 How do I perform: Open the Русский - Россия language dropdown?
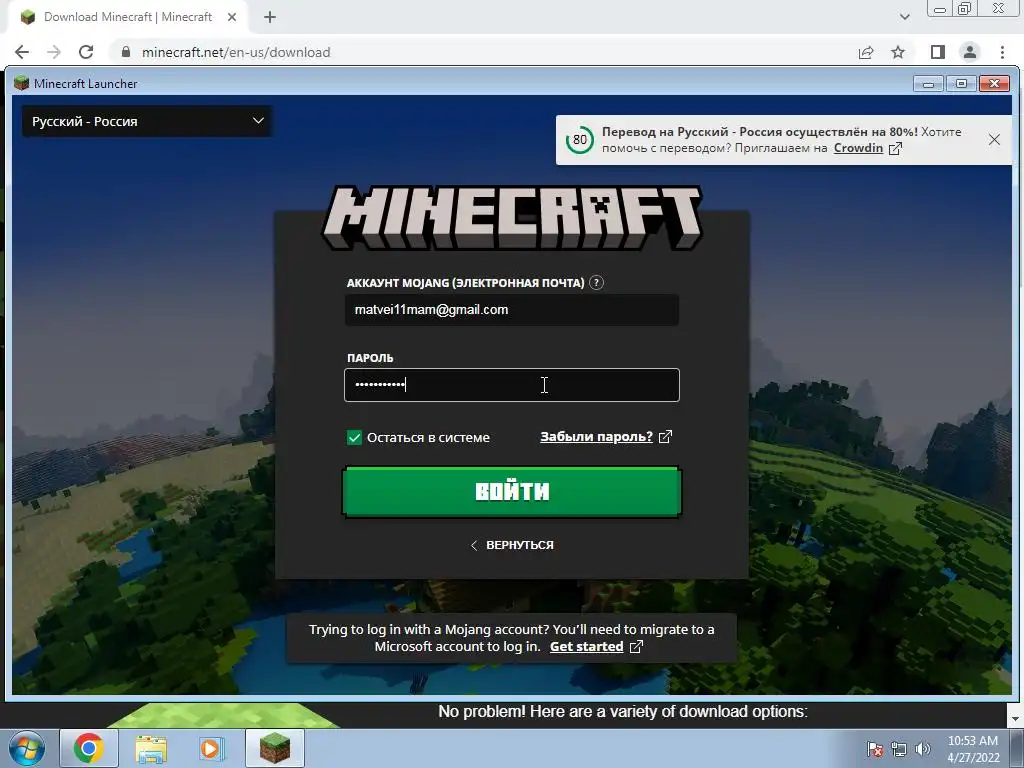147,121
